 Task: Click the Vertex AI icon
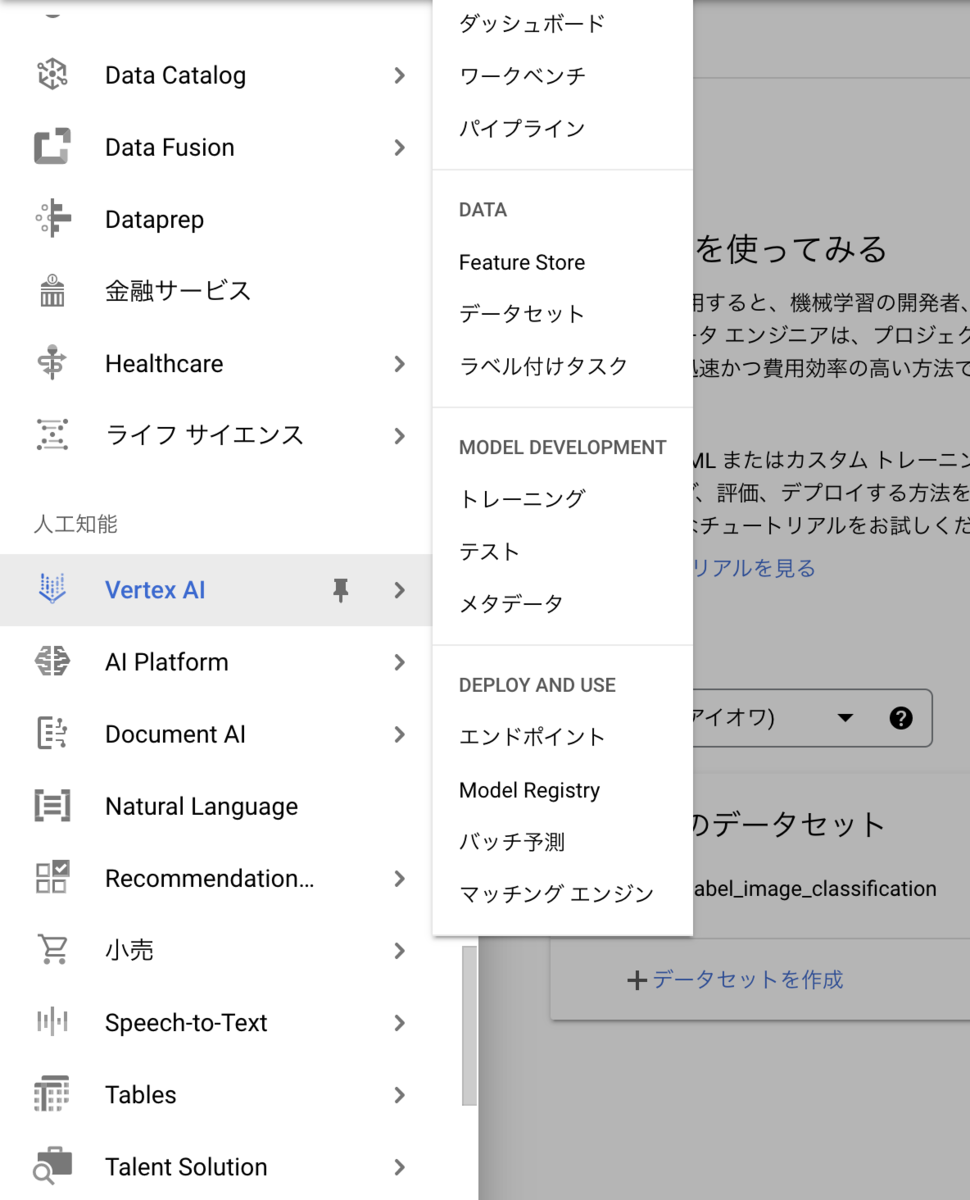pos(52,590)
